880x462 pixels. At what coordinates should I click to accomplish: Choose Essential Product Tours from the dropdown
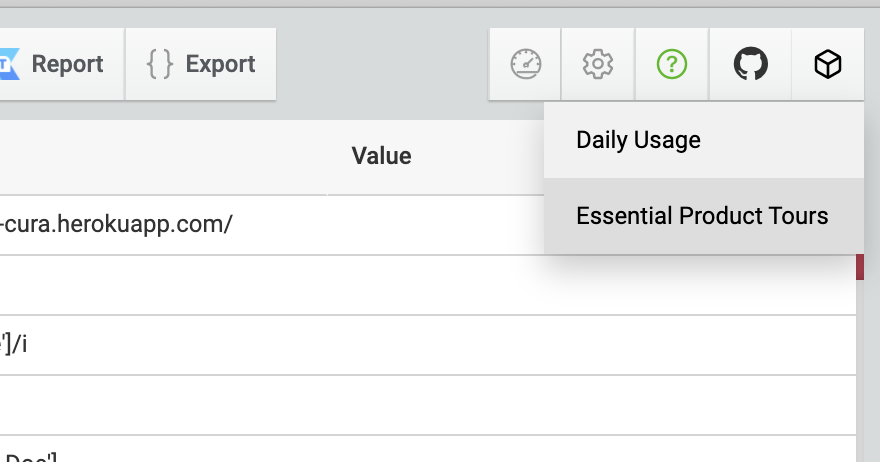704,216
